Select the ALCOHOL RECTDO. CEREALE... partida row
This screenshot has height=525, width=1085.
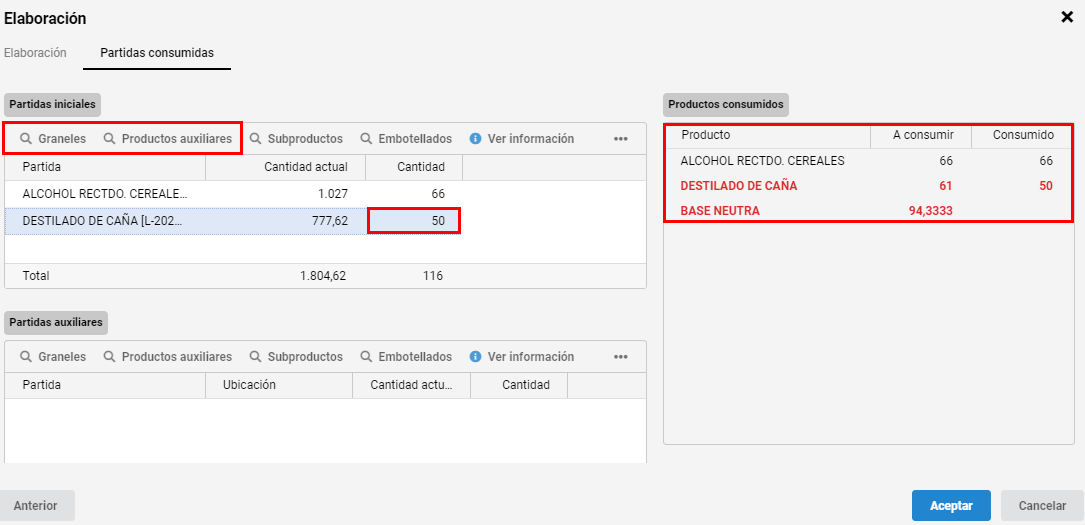325,194
